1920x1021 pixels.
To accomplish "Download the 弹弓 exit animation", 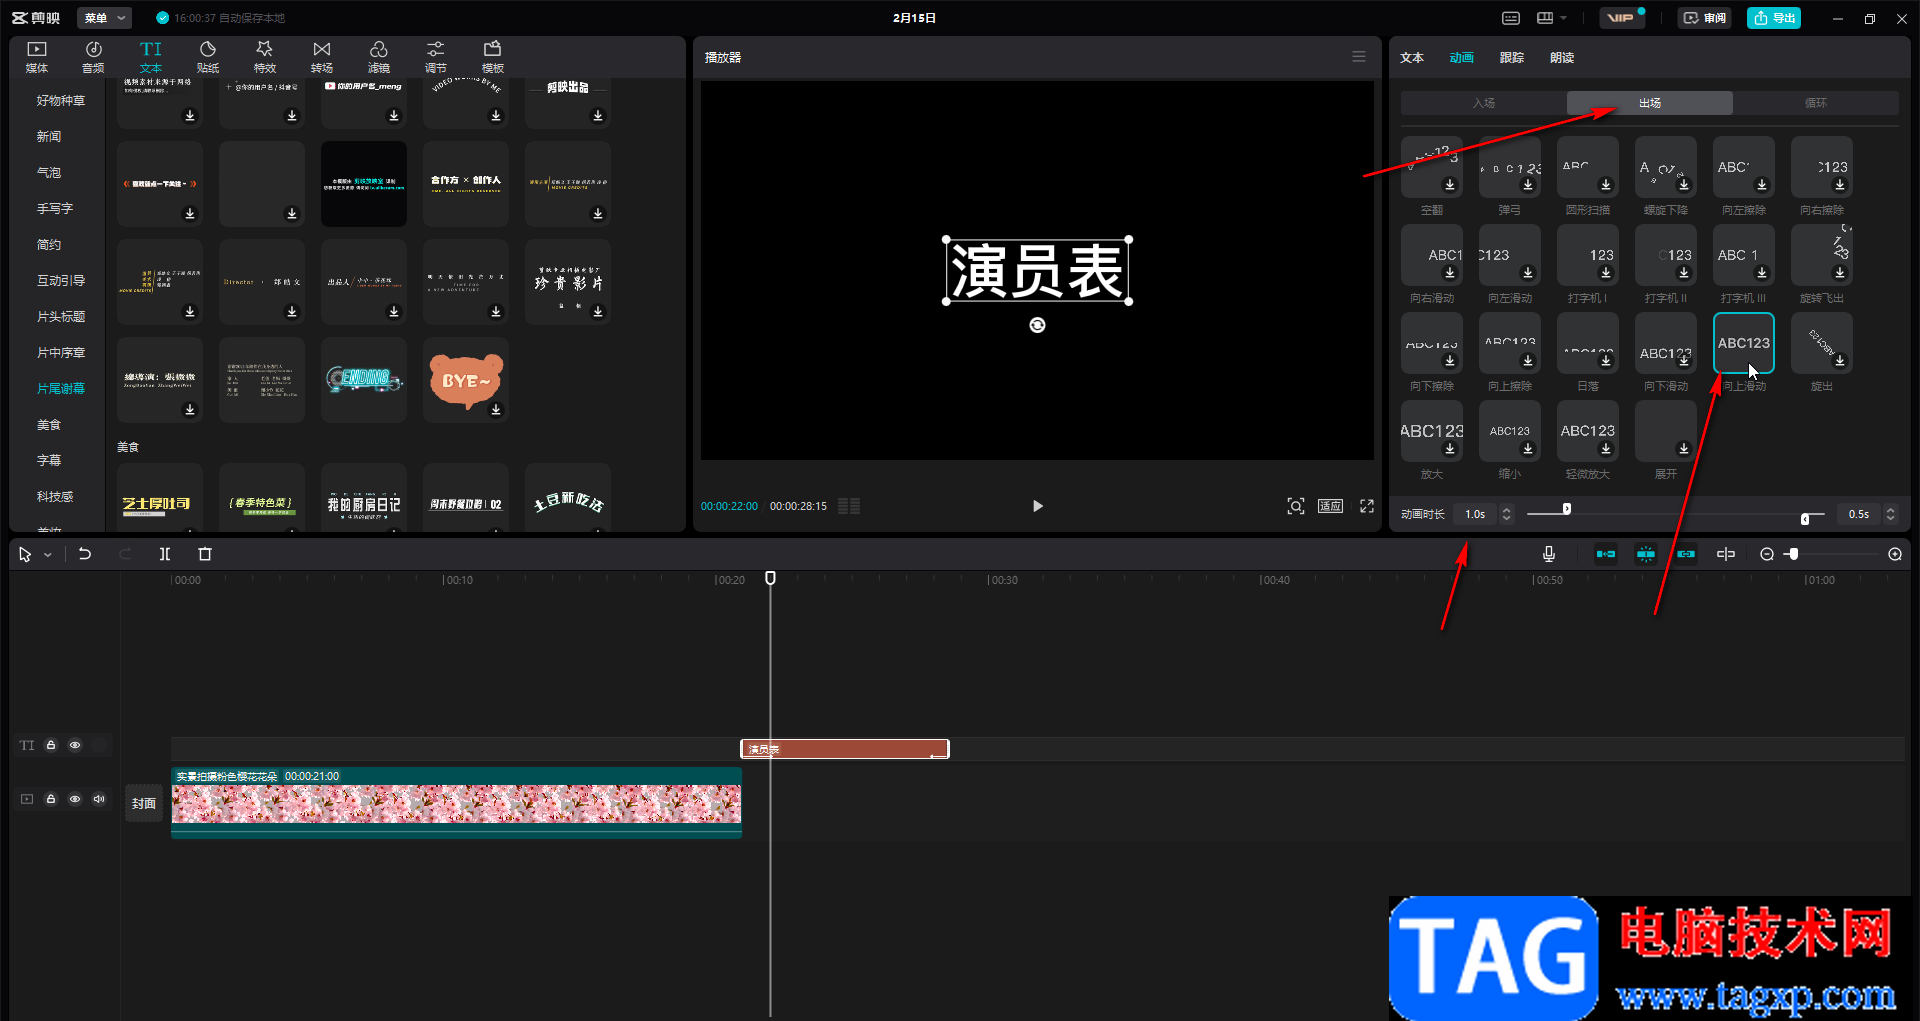I will click(x=1528, y=185).
